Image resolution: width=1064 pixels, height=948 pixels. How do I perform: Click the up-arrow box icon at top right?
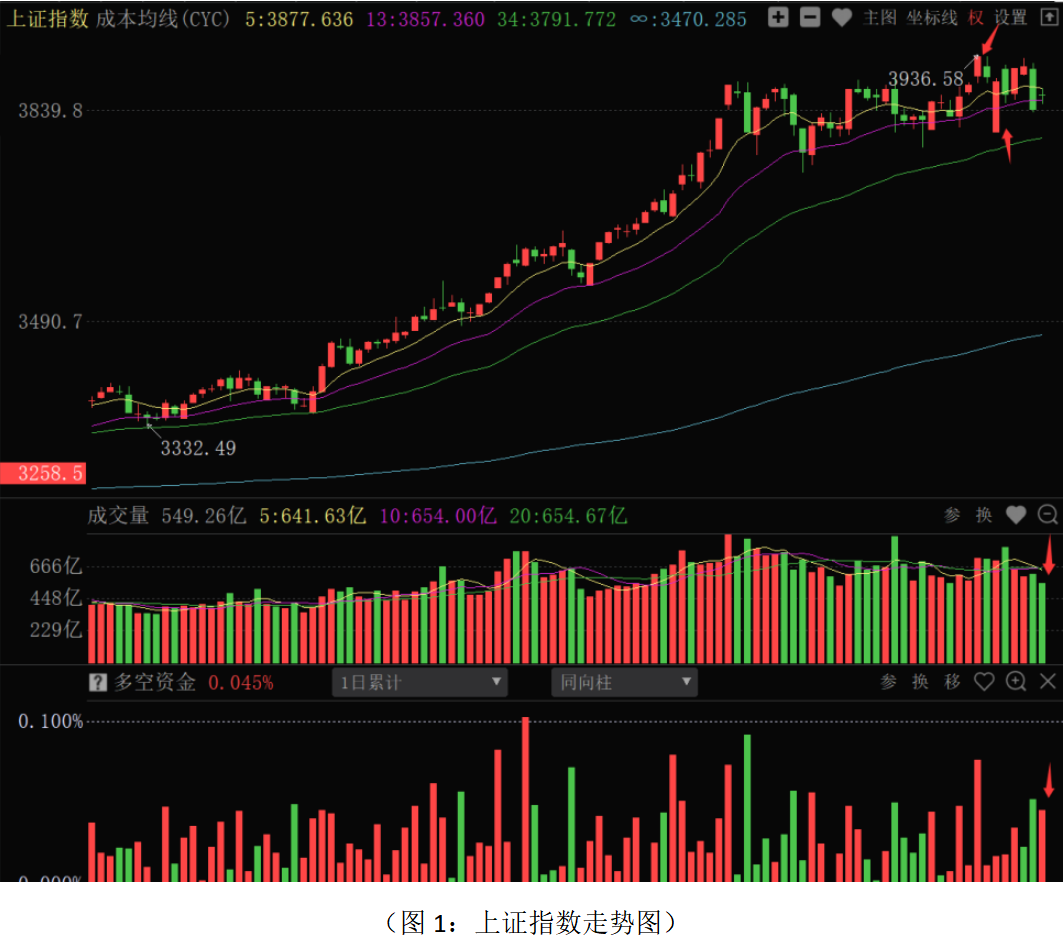tap(1047, 17)
